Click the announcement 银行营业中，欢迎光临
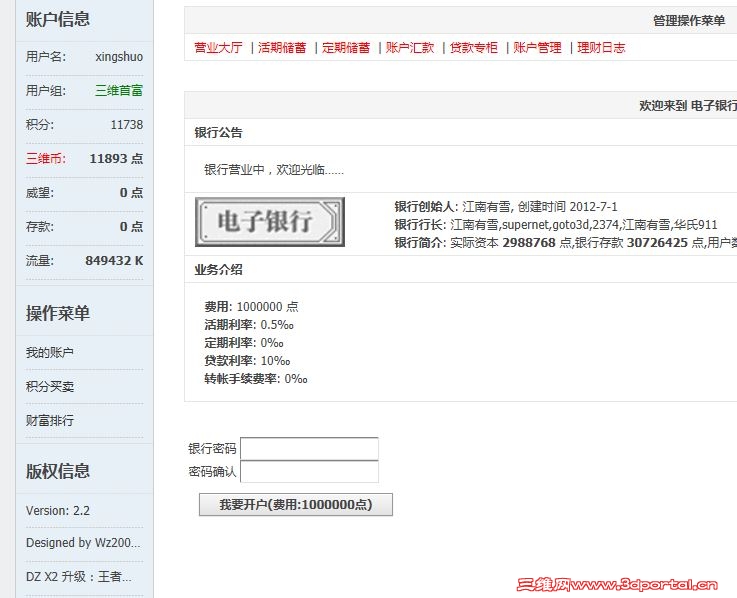737x598 pixels. (274, 170)
